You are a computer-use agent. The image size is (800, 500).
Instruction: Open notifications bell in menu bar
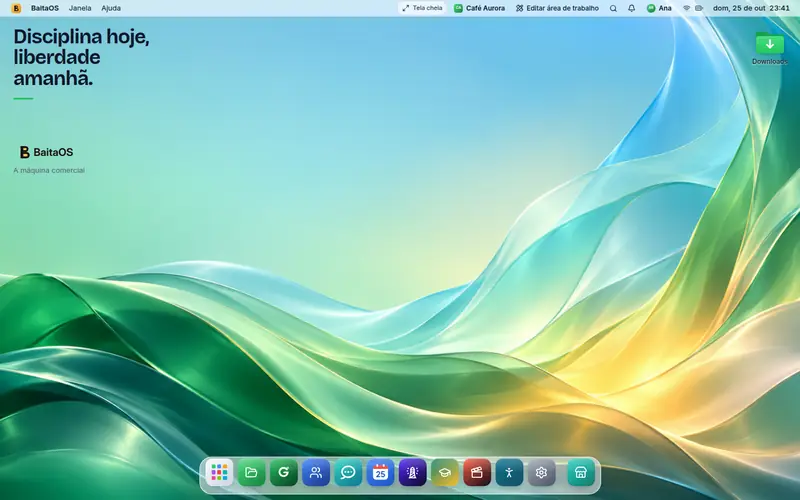click(632, 8)
